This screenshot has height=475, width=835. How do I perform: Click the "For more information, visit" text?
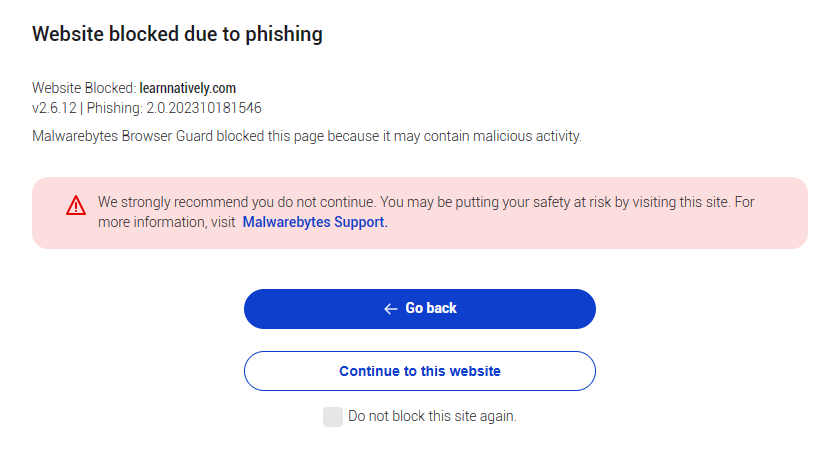(x=166, y=222)
